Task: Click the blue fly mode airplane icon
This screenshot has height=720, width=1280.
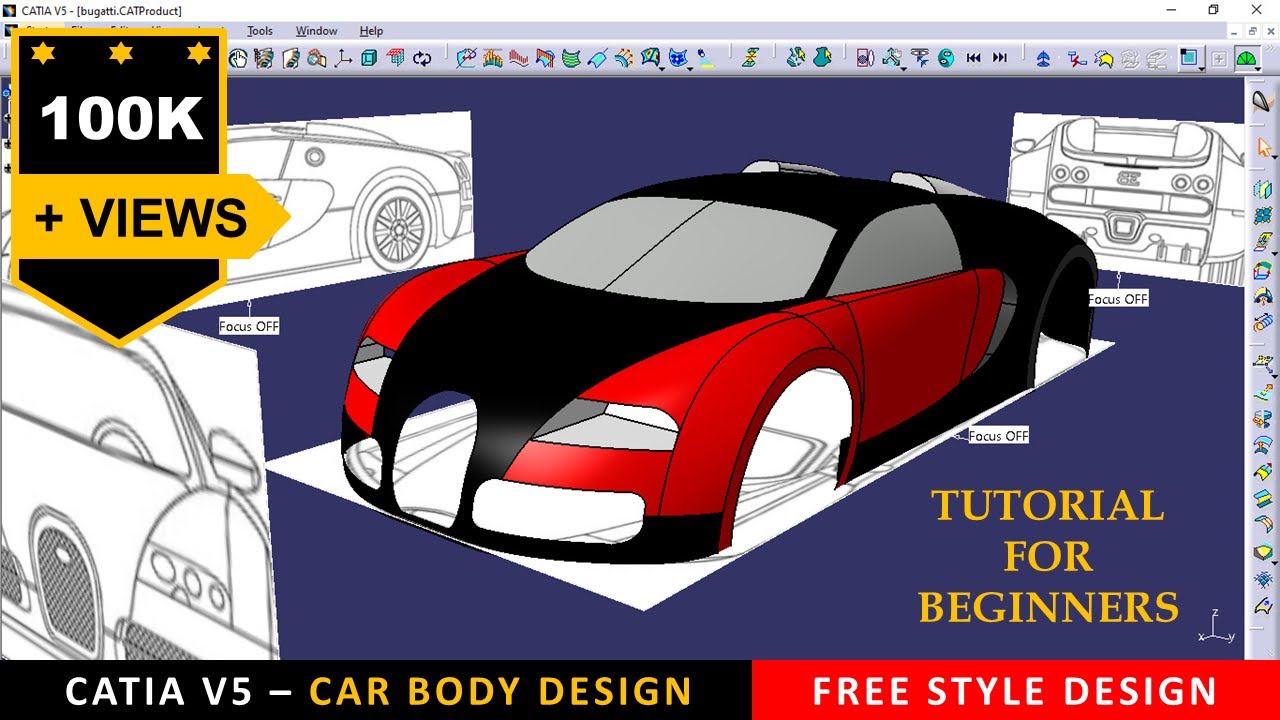Action: tap(1043, 59)
